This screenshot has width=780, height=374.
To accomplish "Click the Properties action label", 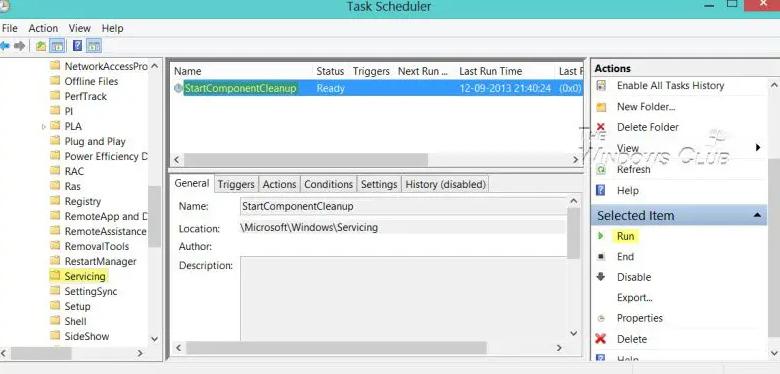I will point(640,318).
